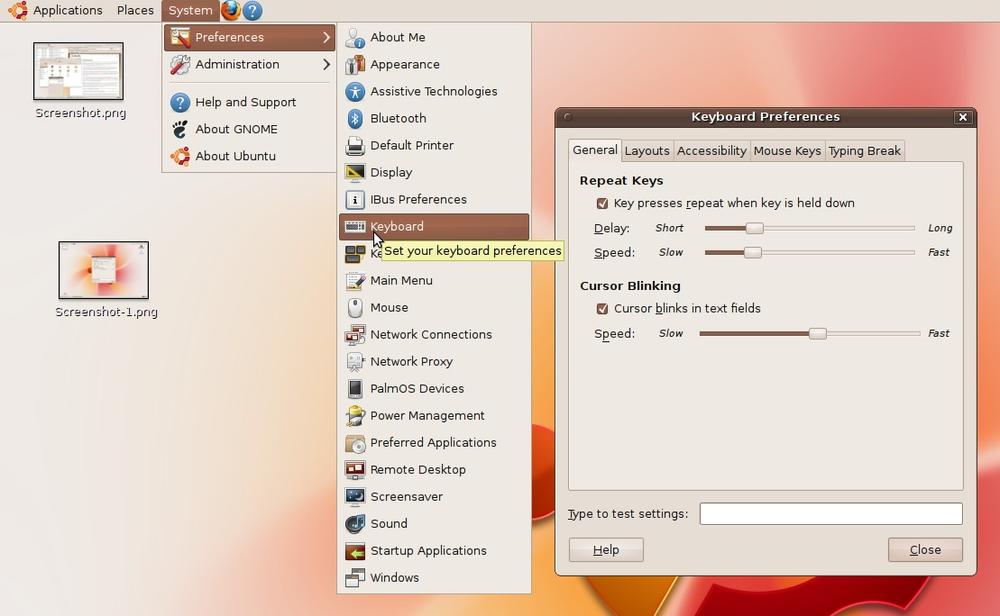Image resolution: width=1000 pixels, height=616 pixels.
Task: Click the Close button in Keyboard Preferences
Action: click(924, 549)
